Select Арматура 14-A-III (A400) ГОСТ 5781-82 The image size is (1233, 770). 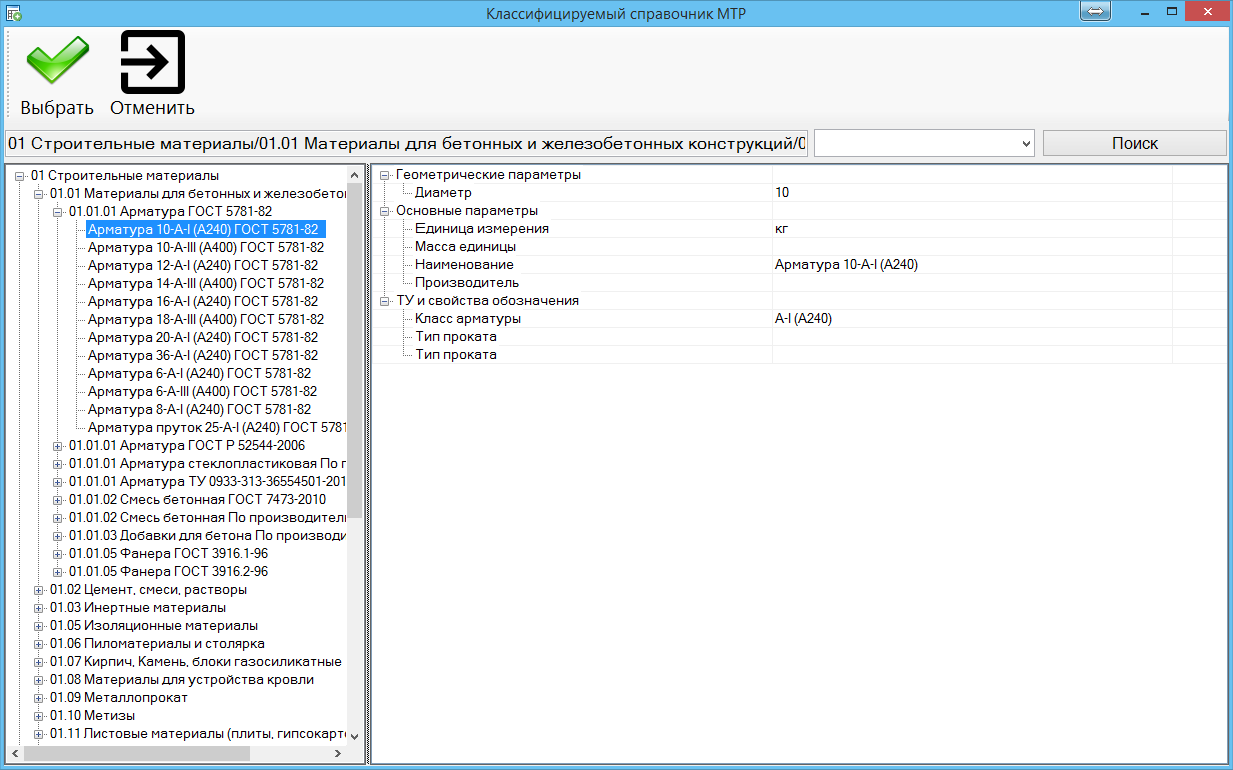206,283
